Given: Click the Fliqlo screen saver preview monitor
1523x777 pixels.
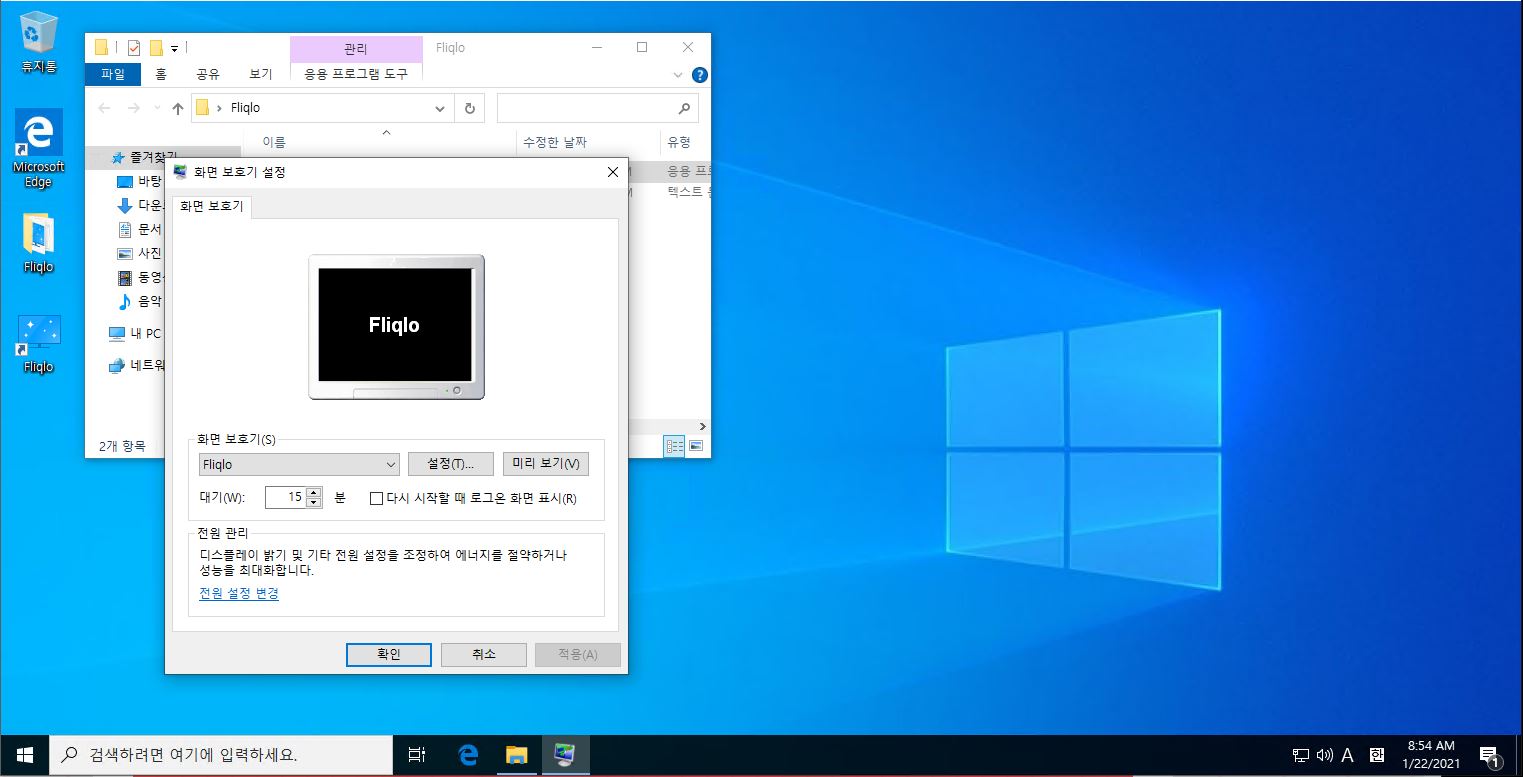Looking at the screenshot, I should click(x=396, y=327).
